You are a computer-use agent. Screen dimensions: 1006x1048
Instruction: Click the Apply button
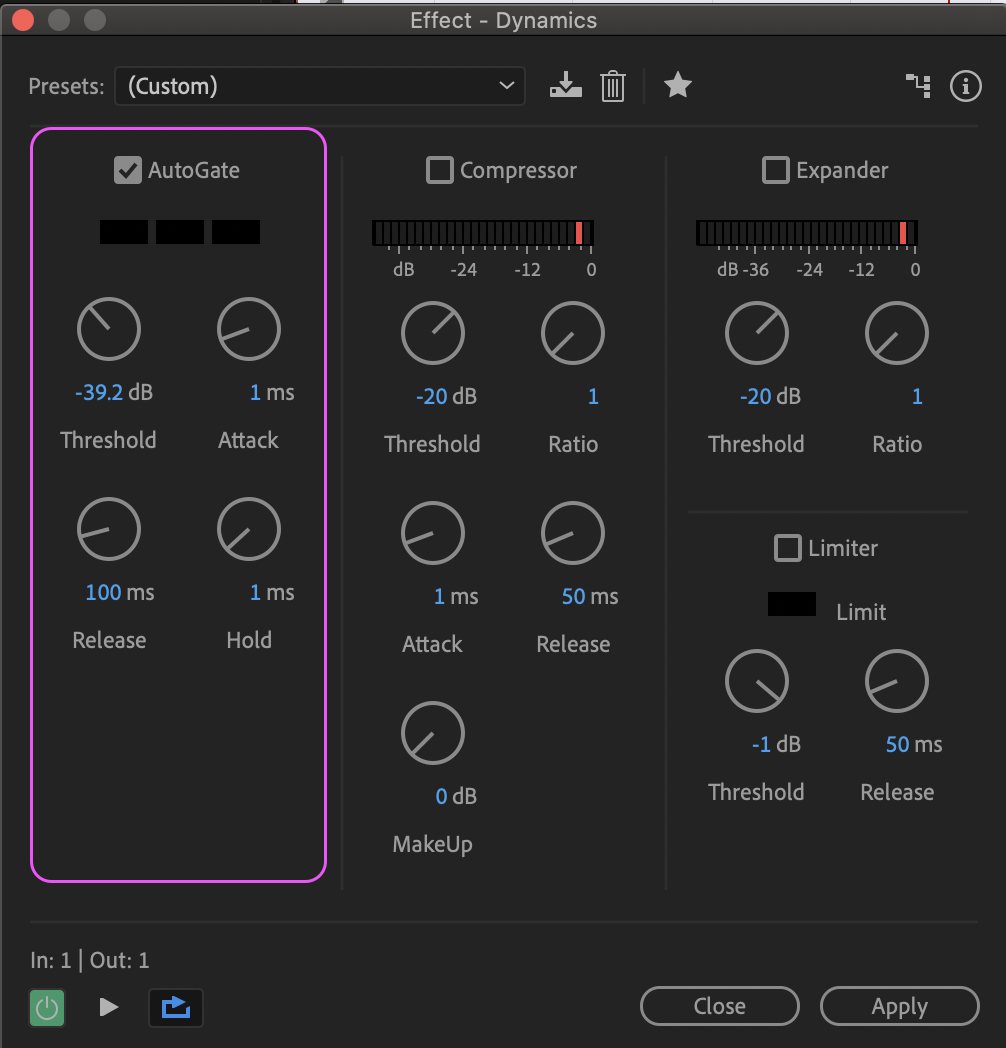(x=899, y=1006)
